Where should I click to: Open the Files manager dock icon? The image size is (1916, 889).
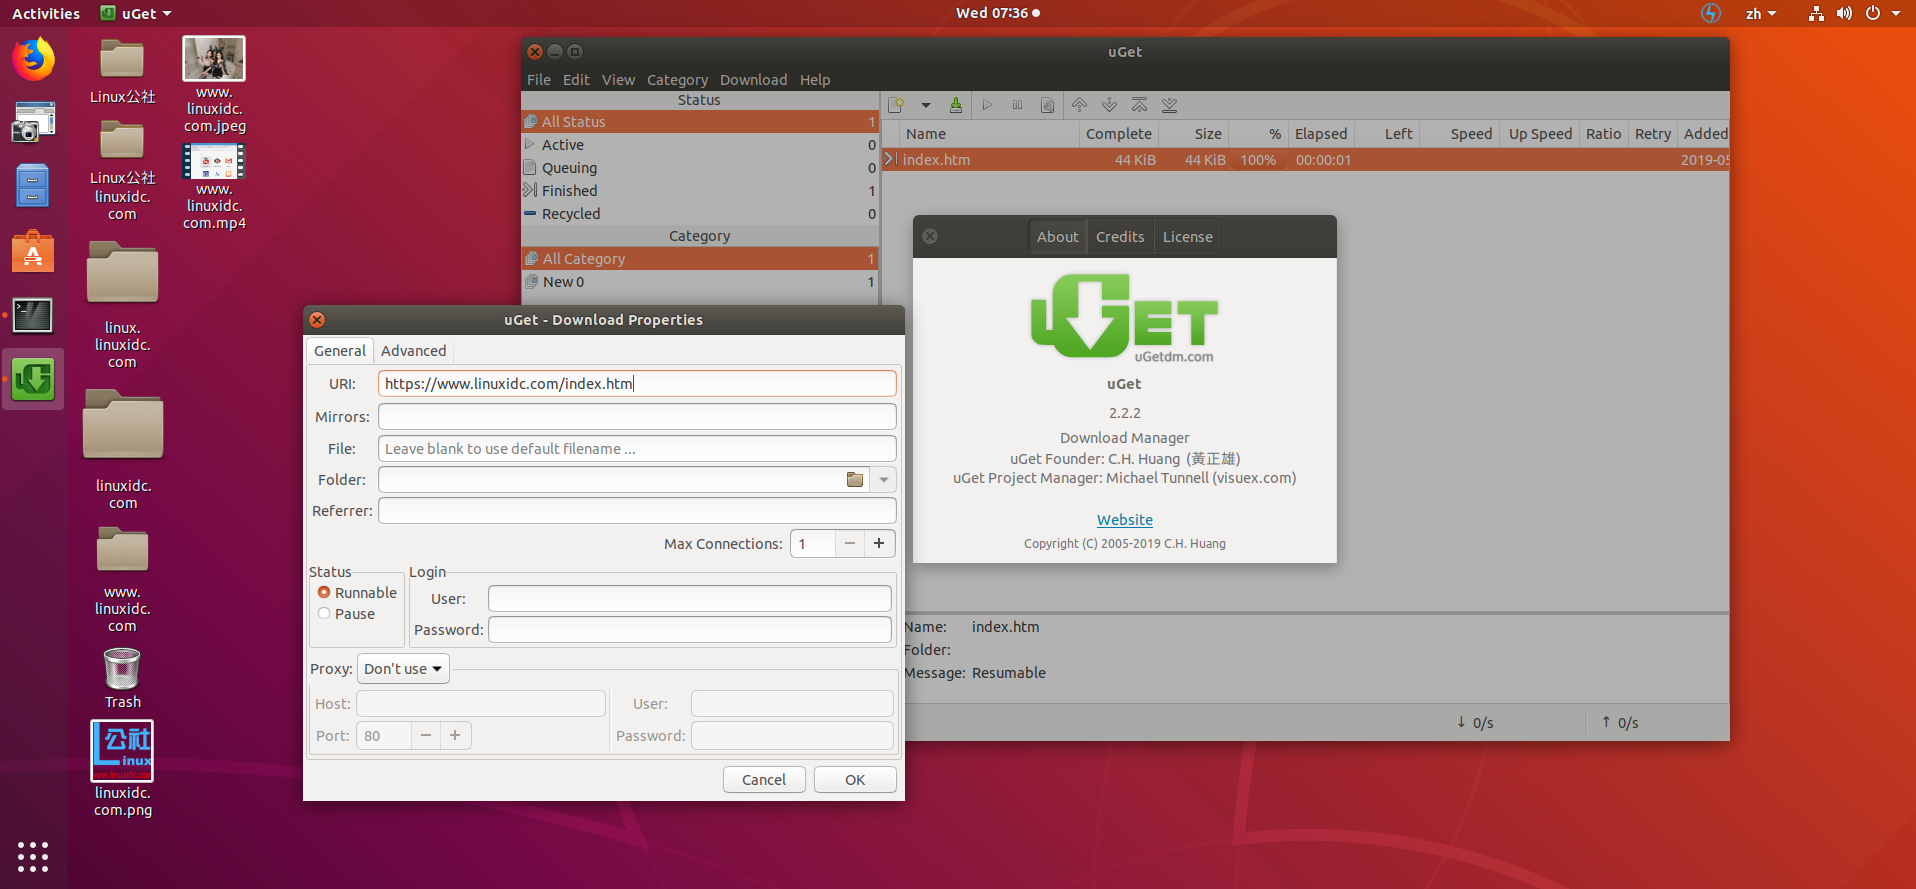(33, 186)
